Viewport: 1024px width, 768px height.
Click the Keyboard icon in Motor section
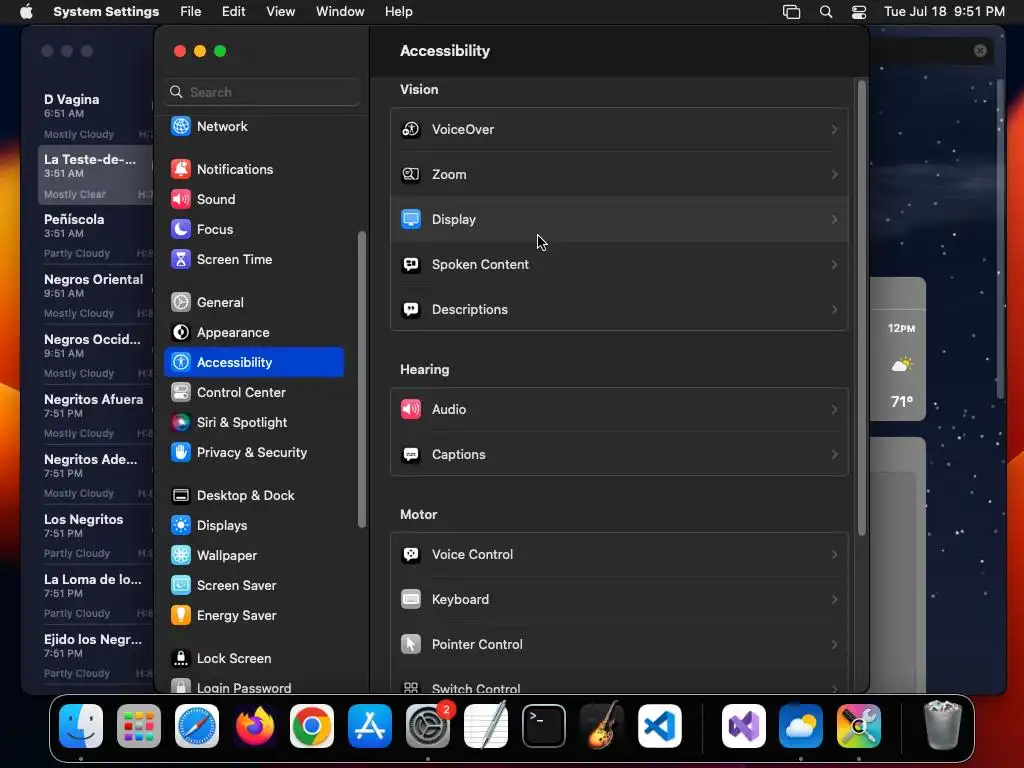click(x=411, y=600)
